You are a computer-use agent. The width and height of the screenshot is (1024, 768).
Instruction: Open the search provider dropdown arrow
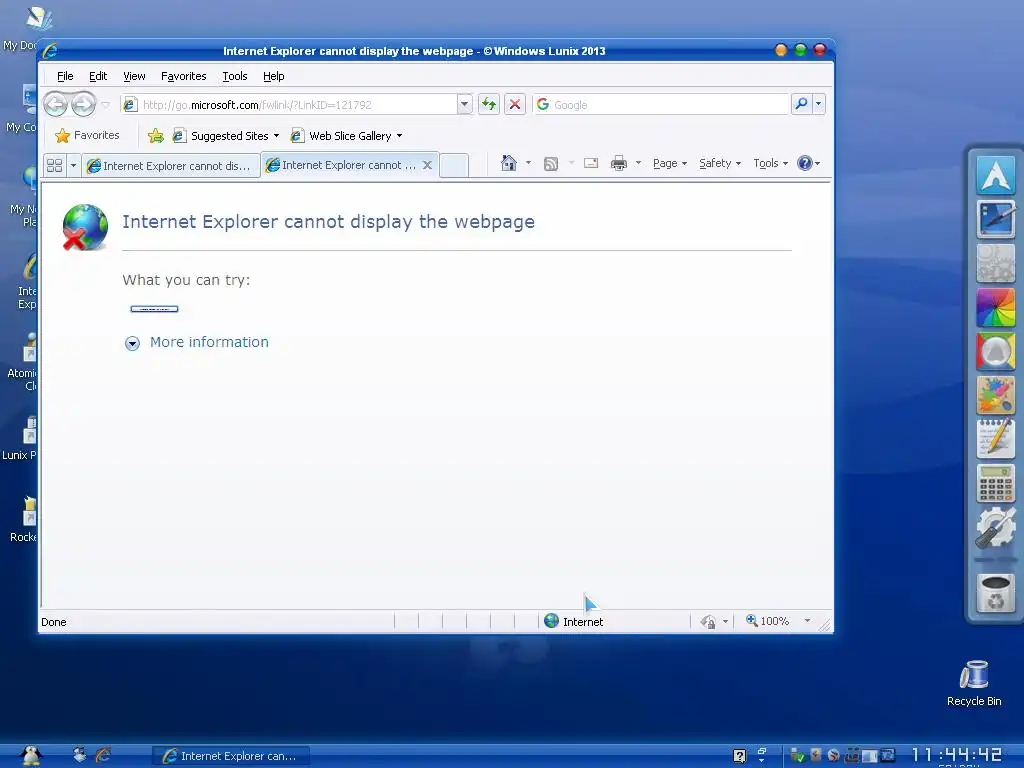(818, 104)
